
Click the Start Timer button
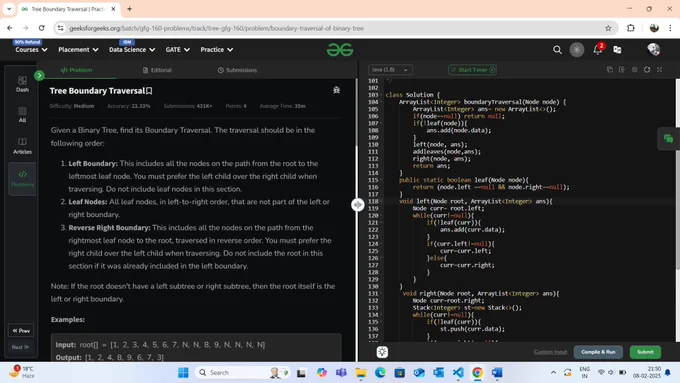click(x=472, y=70)
